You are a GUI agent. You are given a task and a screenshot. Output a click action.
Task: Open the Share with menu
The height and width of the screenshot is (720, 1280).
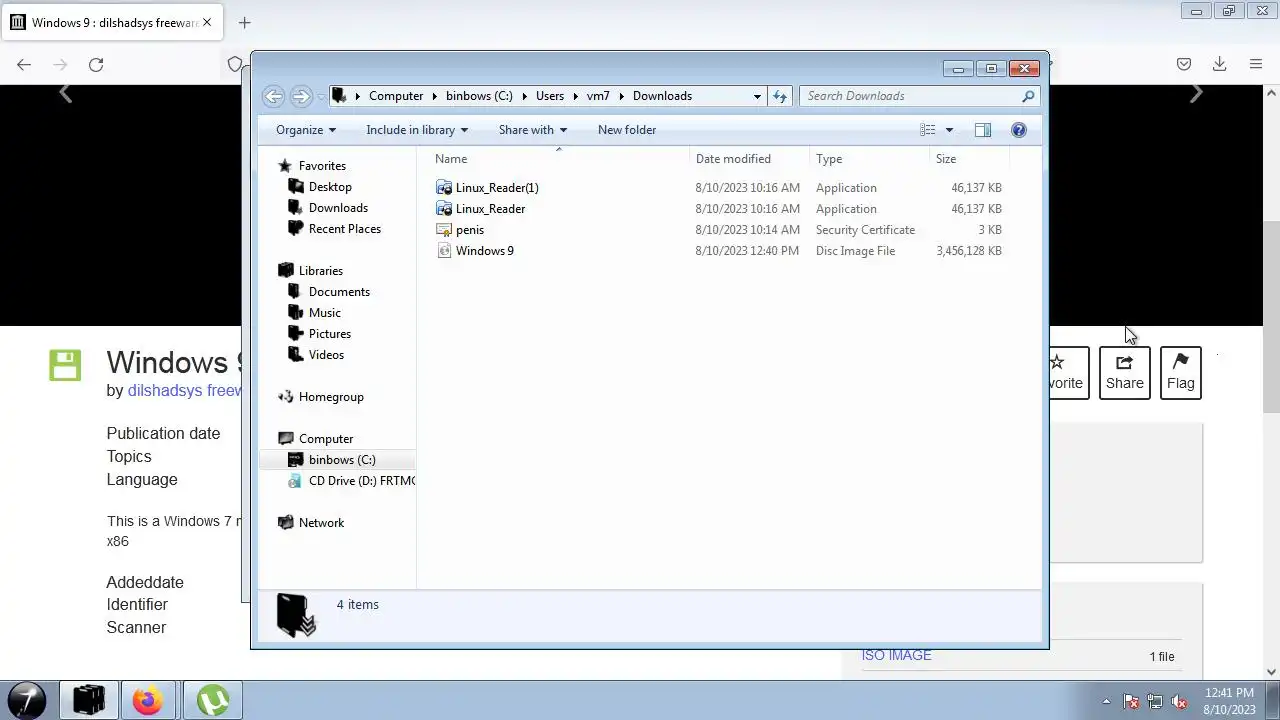533,130
